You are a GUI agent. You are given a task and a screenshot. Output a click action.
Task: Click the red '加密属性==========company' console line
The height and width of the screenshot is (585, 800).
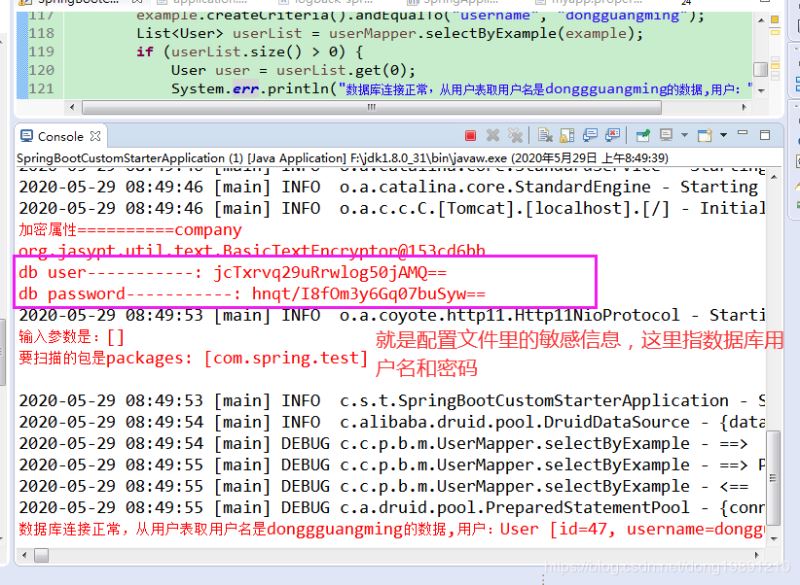click(x=130, y=230)
